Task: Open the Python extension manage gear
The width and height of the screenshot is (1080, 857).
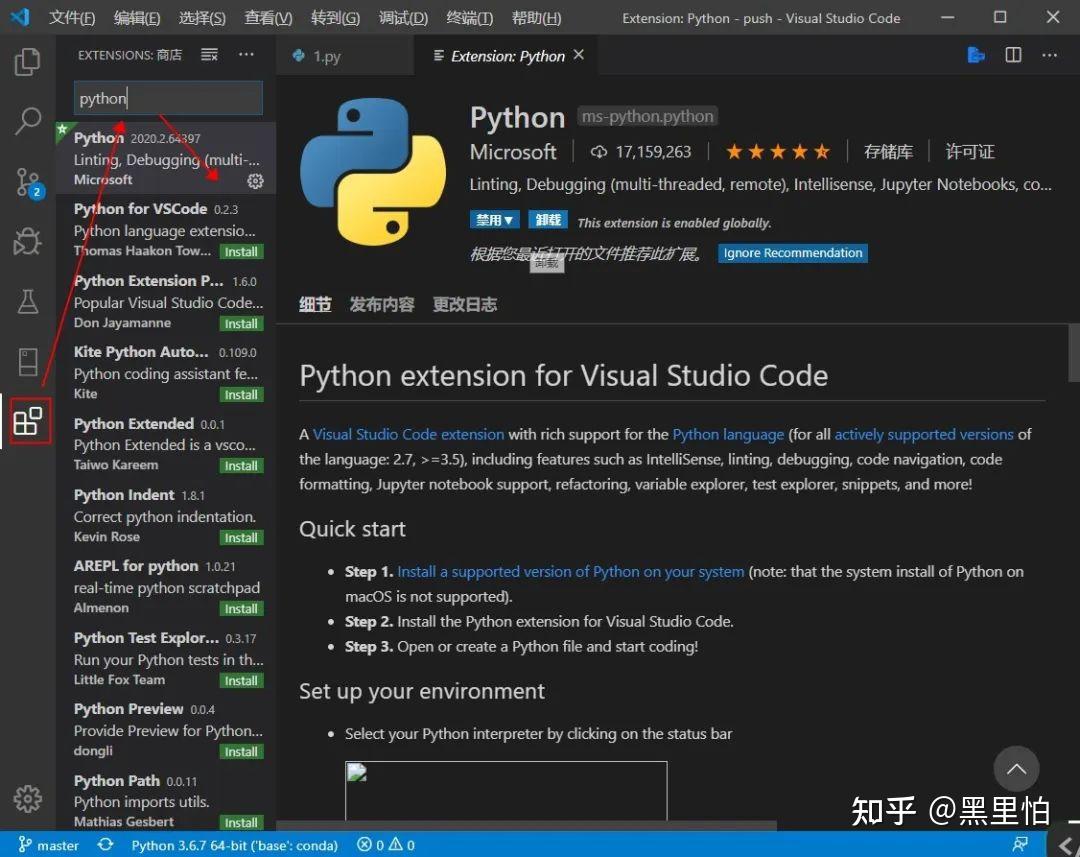Action: point(255,180)
